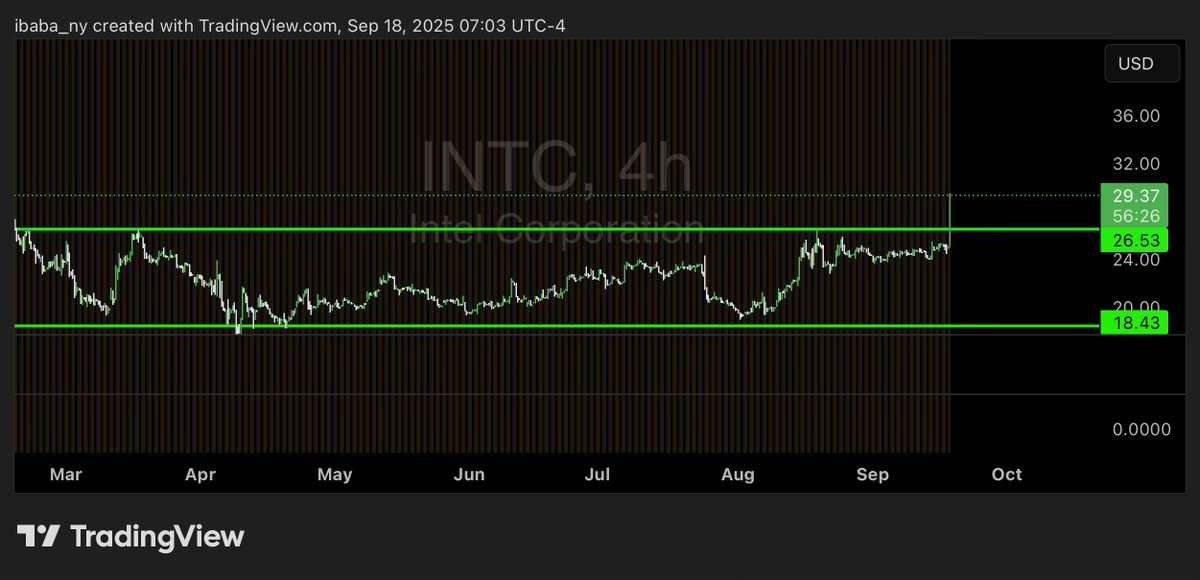
Task: Click the 32.00 price axis value
Action: point(1136,164)
